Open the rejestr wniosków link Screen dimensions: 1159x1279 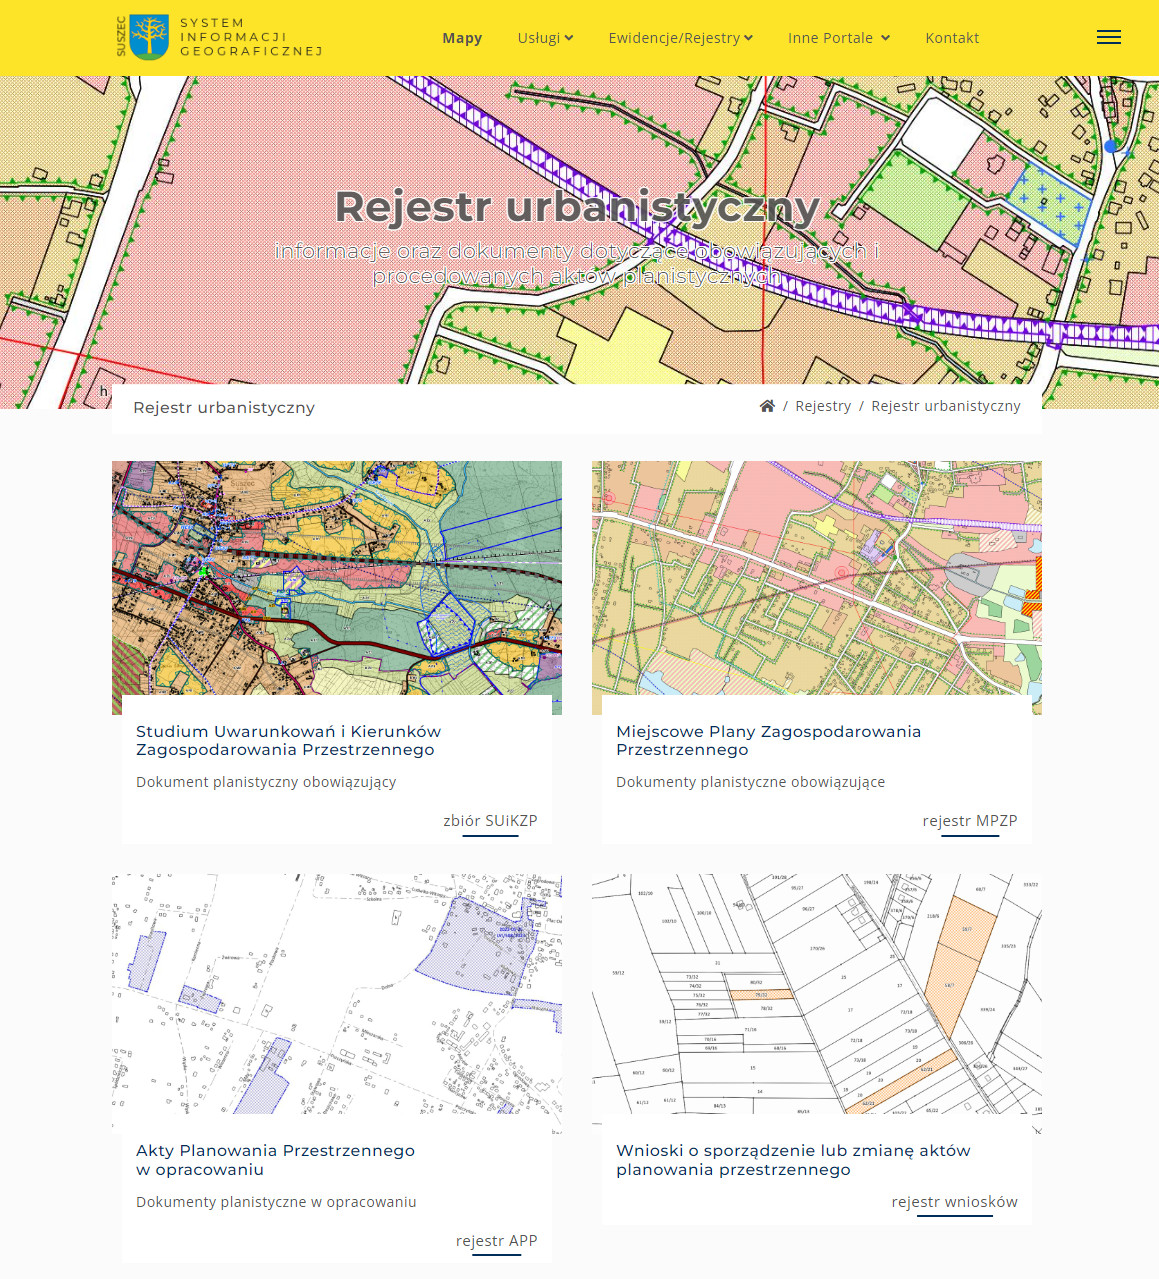point(954,1202)
